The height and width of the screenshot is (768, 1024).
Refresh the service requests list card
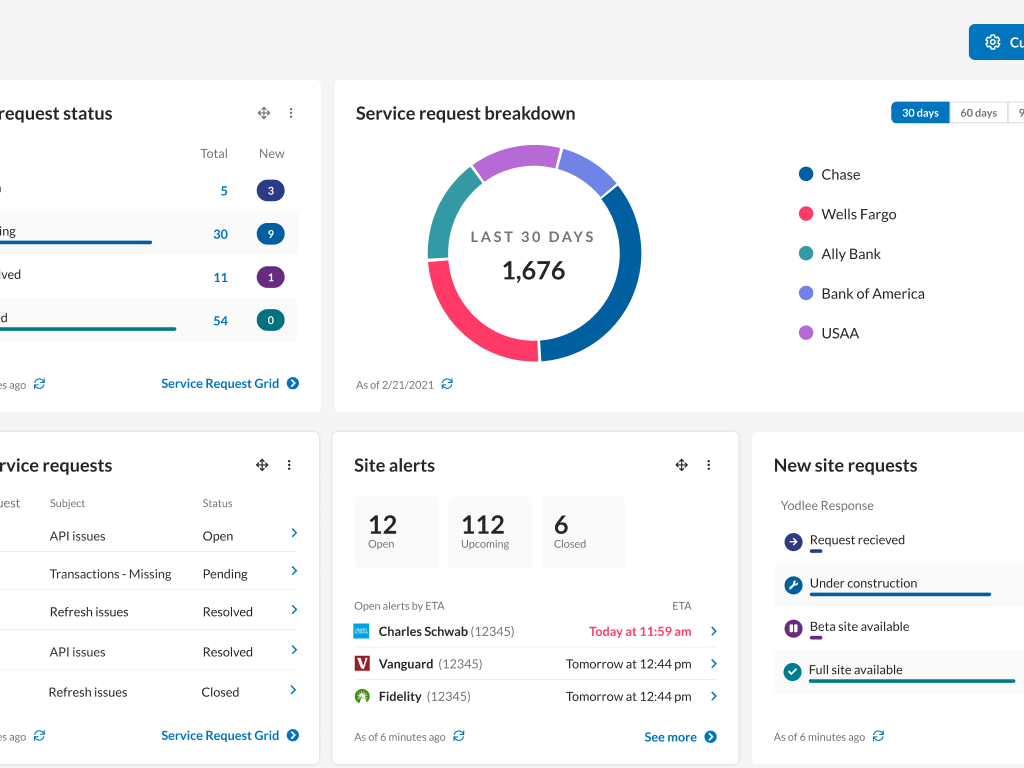pos(40,736)
